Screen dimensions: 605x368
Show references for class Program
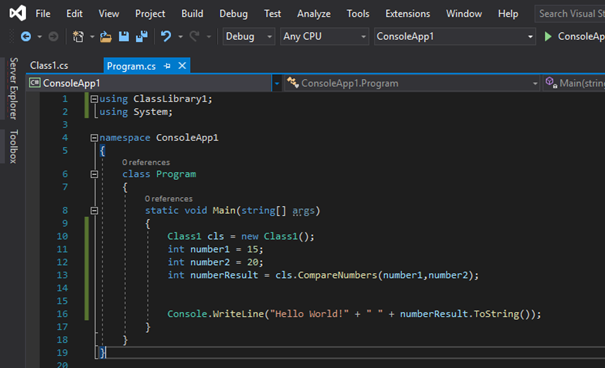pos(146,162)
